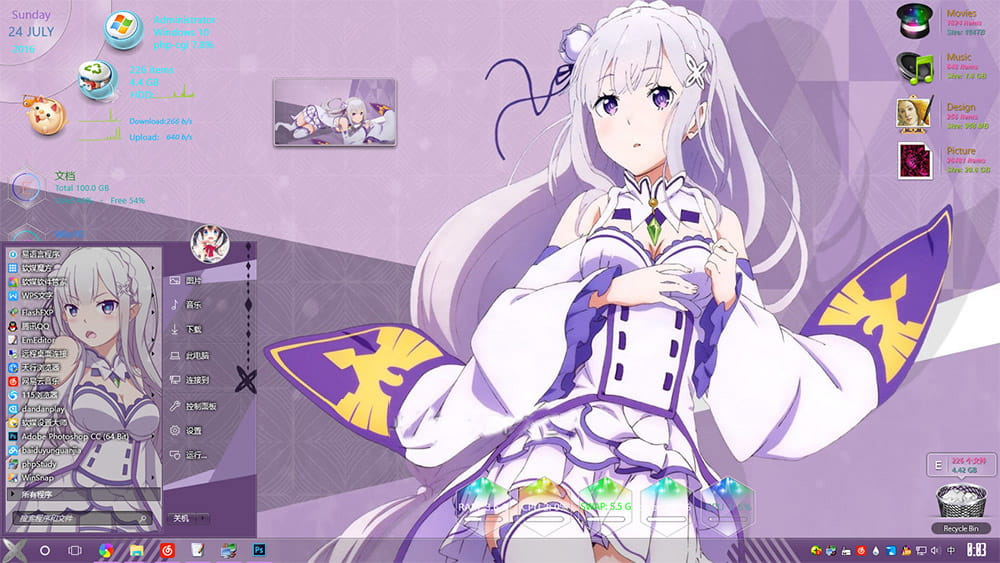The image size is (1000, 563).
Task: Click the Sunday 24 JULY date gadget
Action: (31, 31)
